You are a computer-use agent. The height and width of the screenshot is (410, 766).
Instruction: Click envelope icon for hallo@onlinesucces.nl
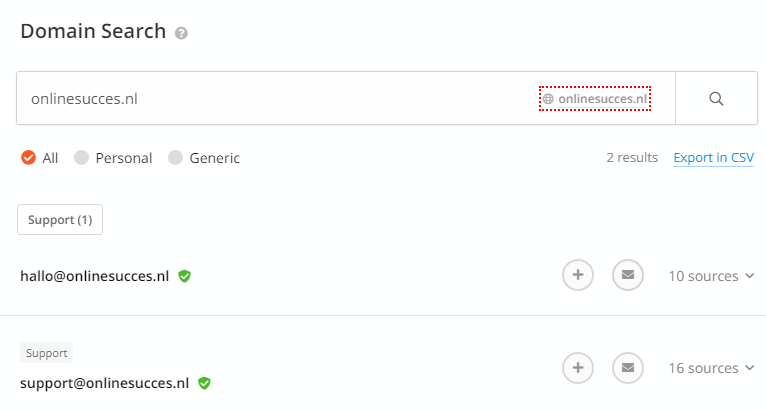coord(628,276)
